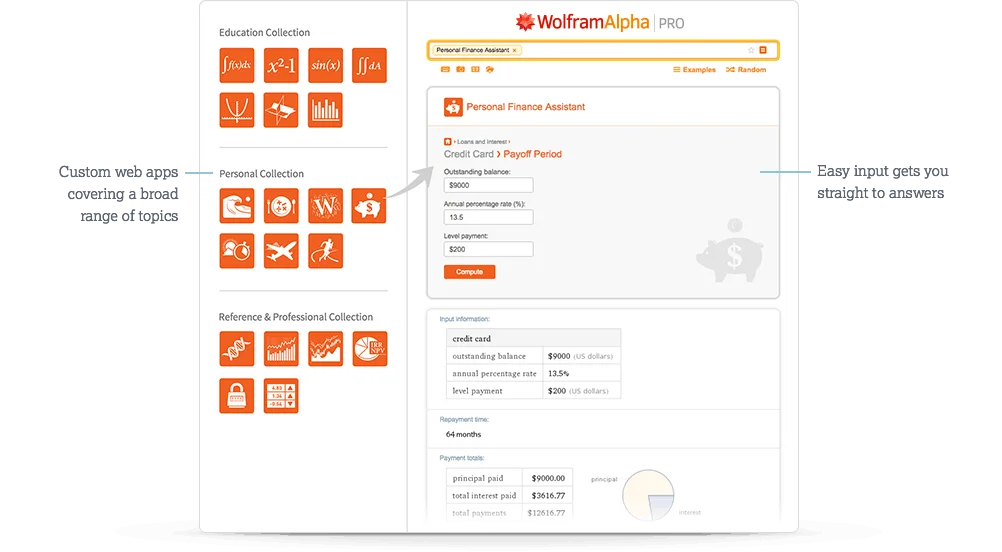Open the airplane flight app icon
This screenshot has height=552, width=1002.
click(x=281, y=250)
